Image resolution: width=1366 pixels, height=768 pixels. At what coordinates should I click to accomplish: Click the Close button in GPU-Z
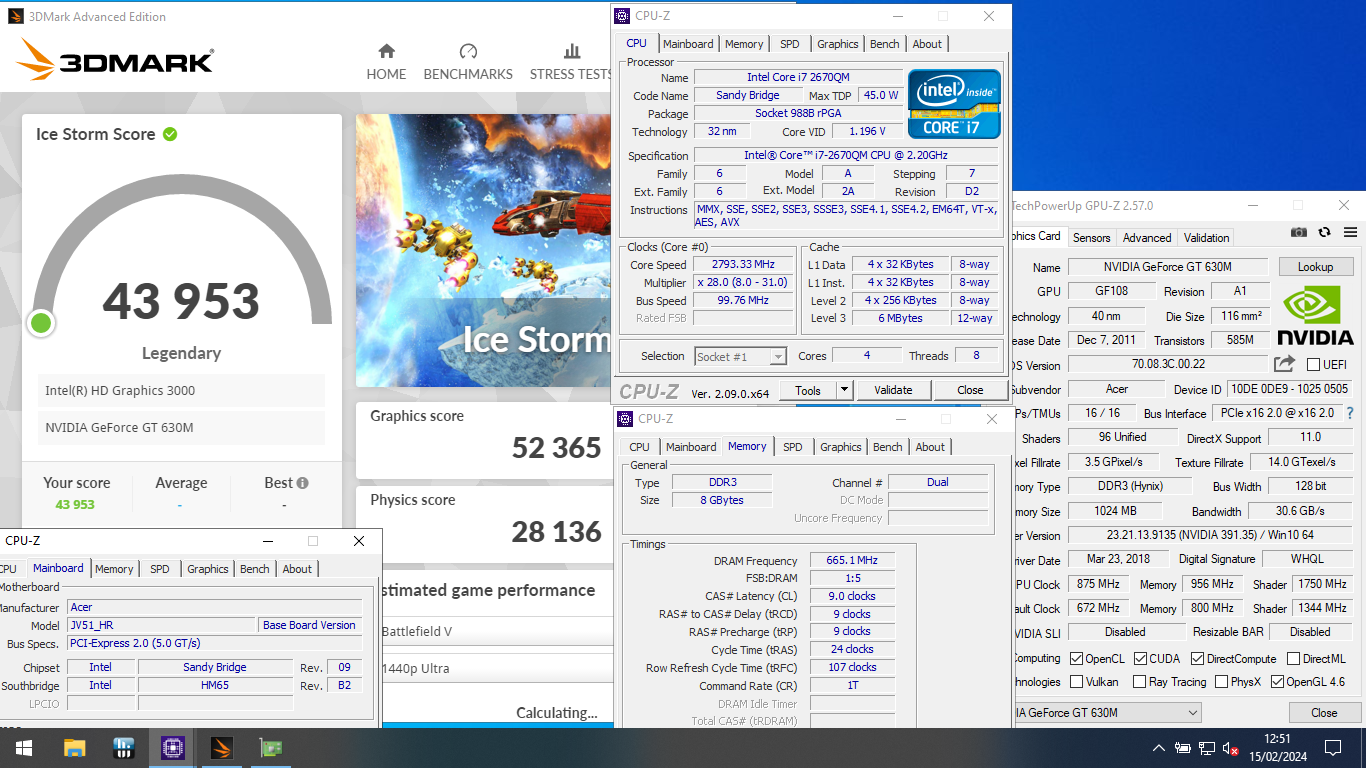1324,713
